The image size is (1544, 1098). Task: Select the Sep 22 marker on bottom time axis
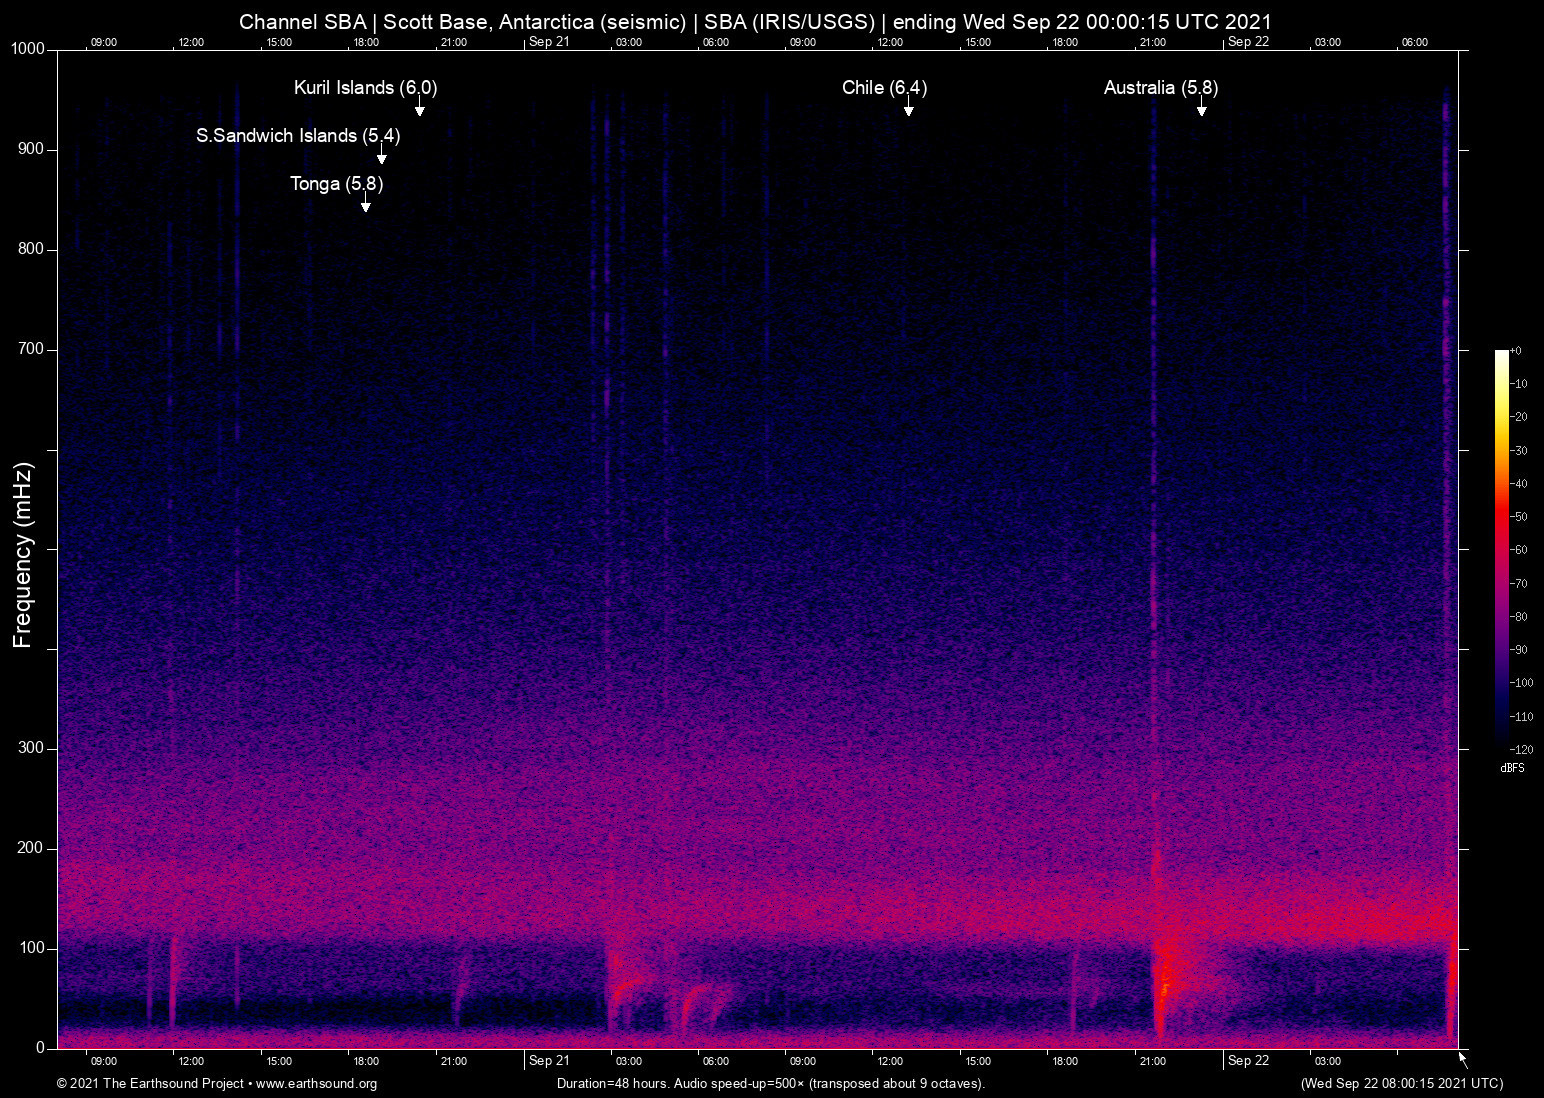click(x=1248, y=1061)
